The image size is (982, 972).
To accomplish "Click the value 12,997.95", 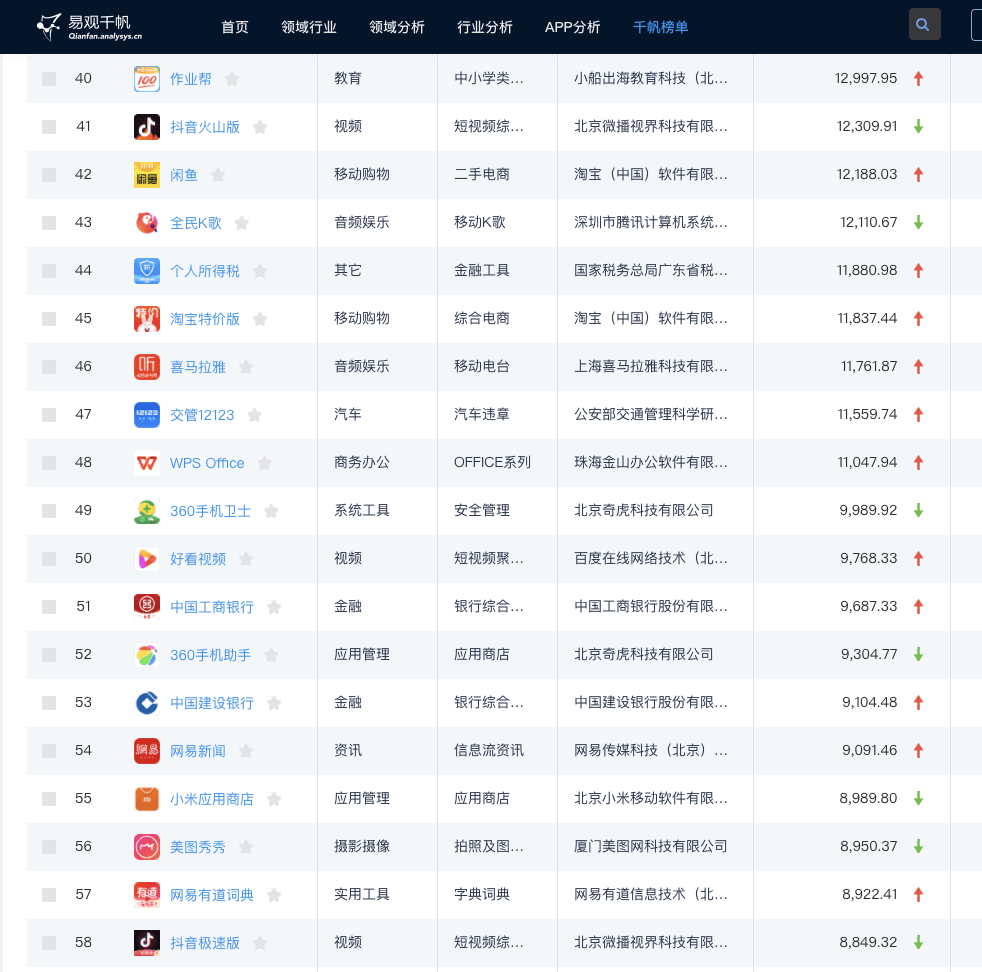I will pos(866,78).
